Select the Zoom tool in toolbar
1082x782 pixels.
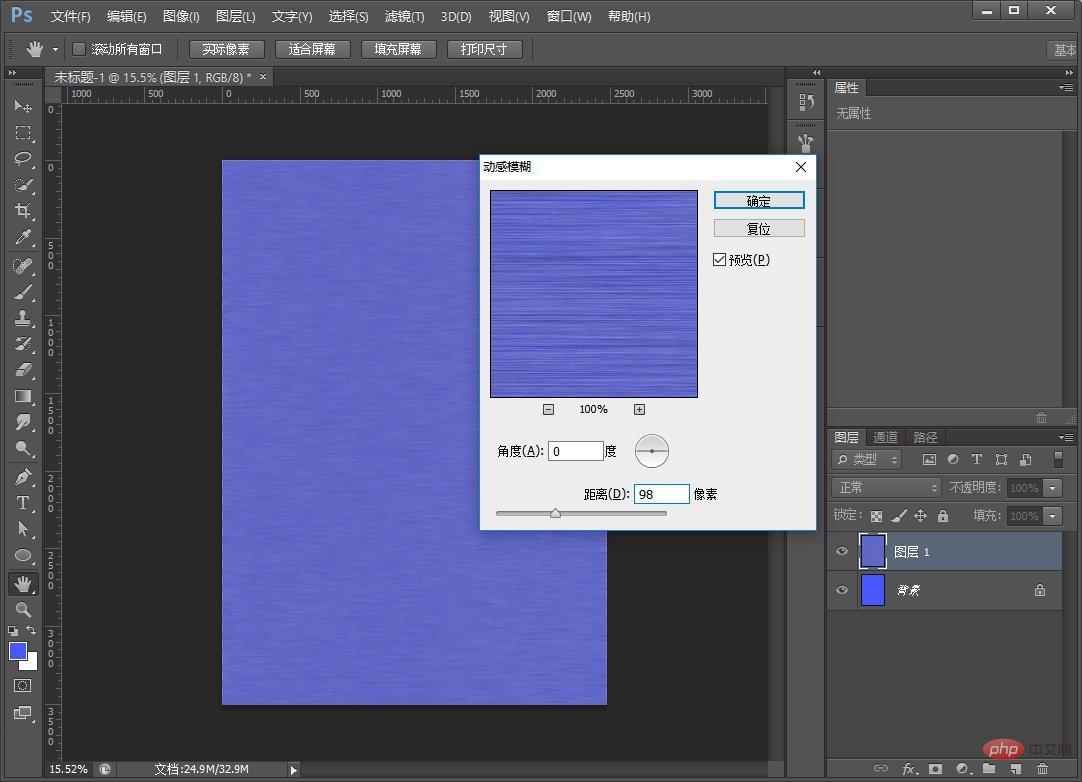click(x=23, y=609)
